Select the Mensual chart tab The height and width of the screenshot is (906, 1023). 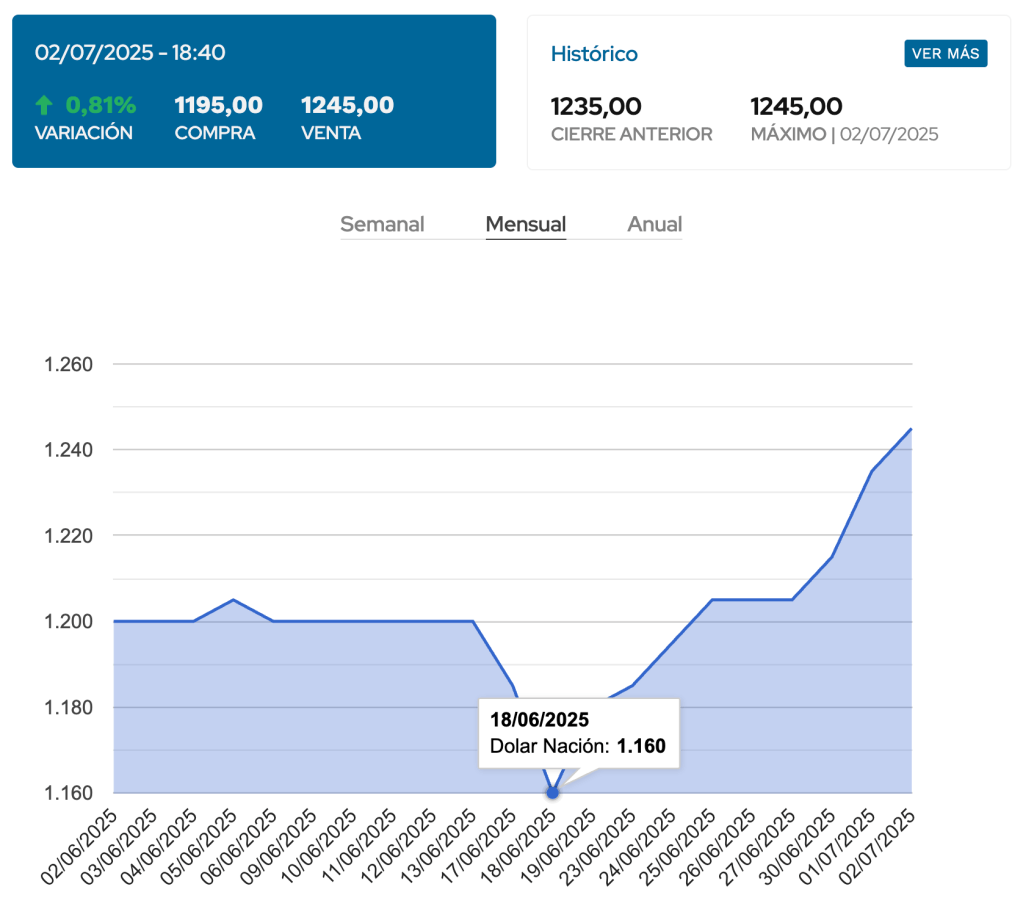(x=526, y=224)
